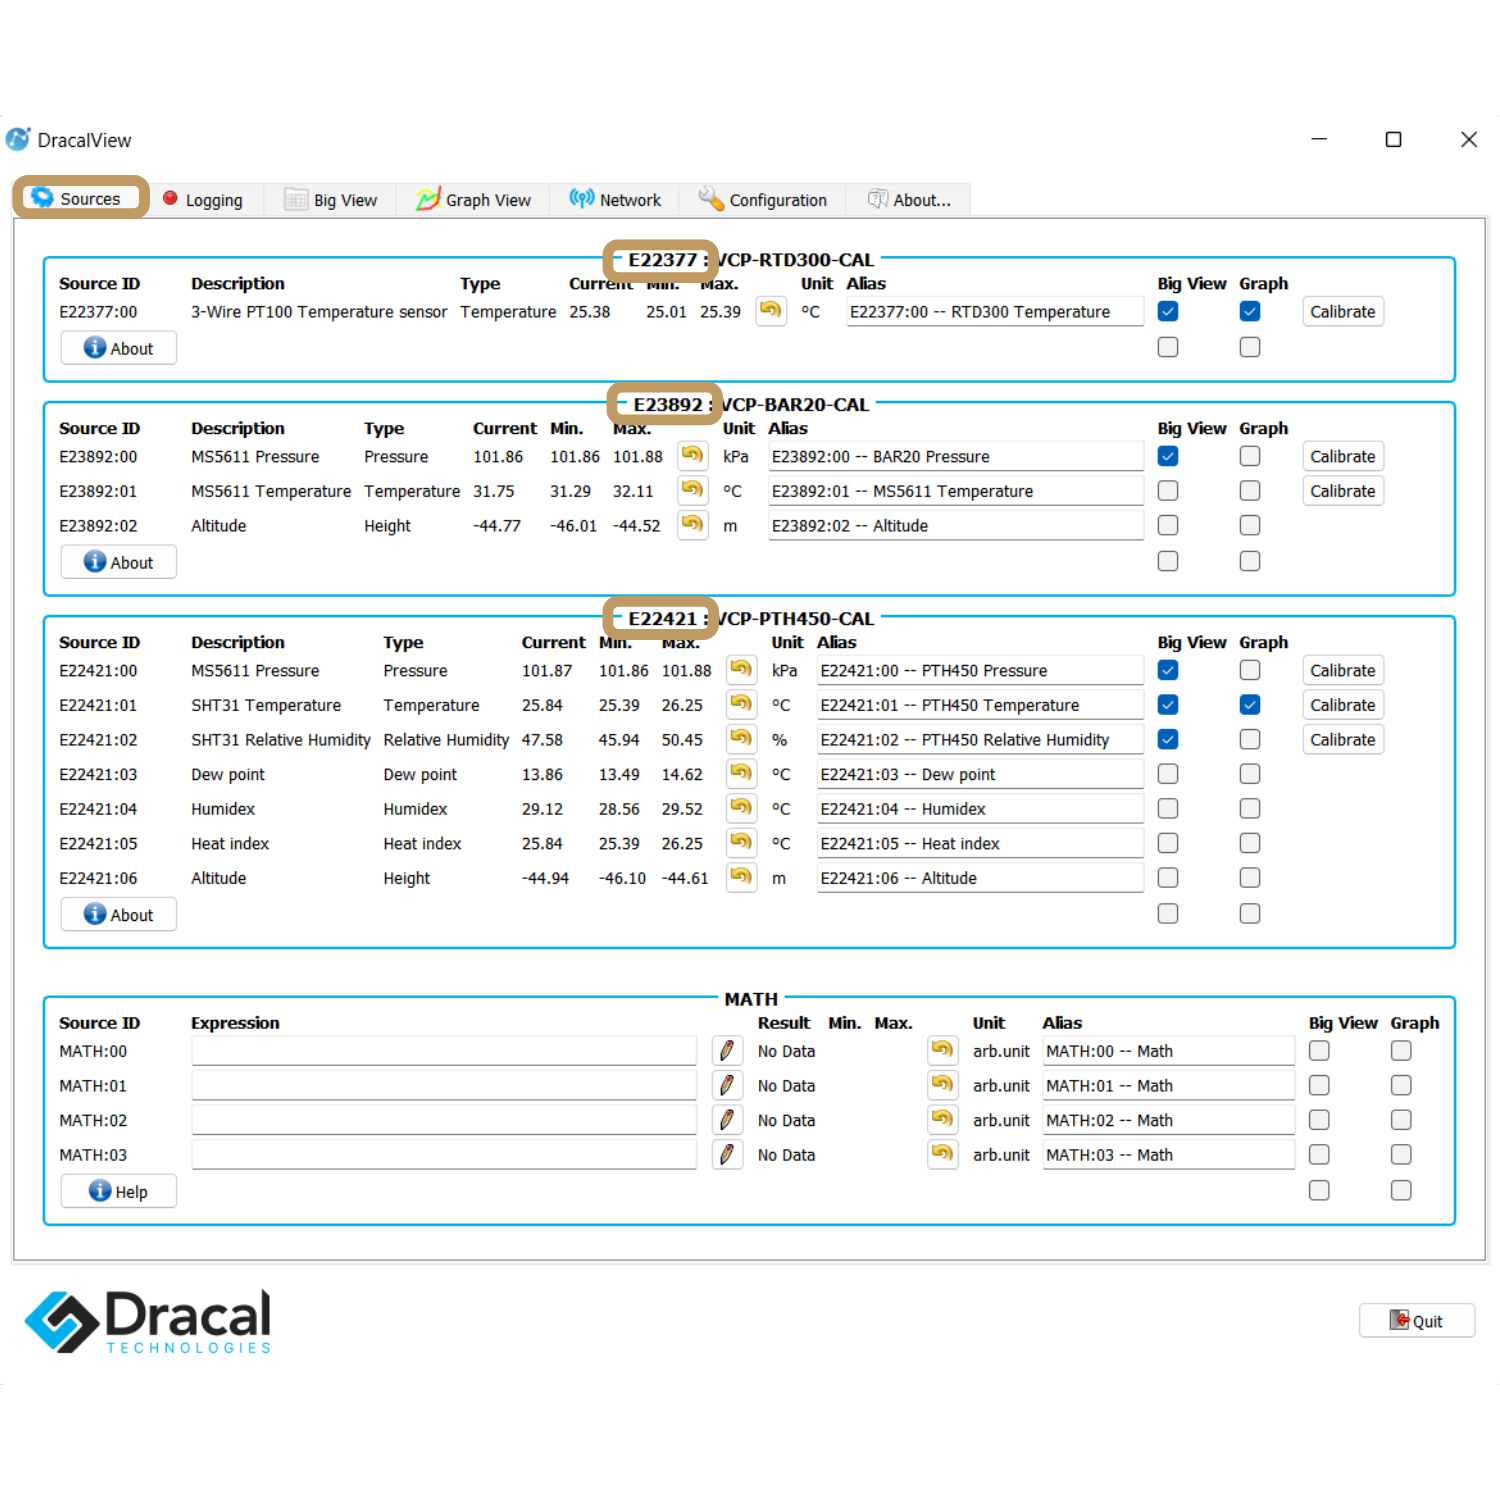
Task: Reset min/max for E22421:04 Humidex
Action: [741, 808]
